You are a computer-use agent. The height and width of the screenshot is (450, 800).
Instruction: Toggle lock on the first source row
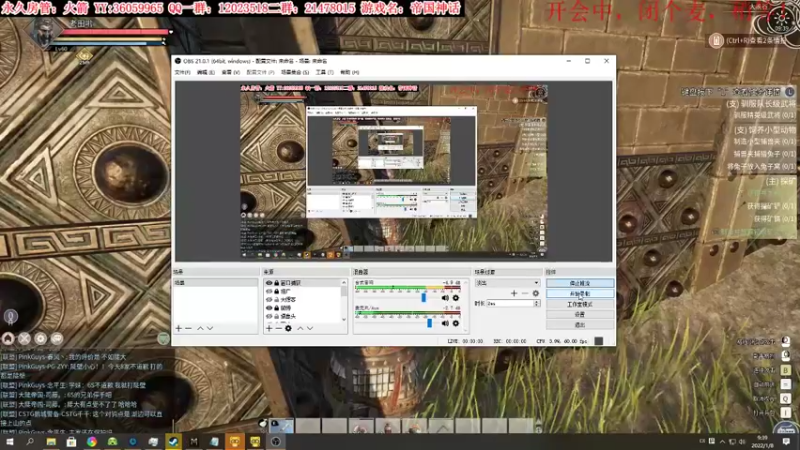(277, 283)
